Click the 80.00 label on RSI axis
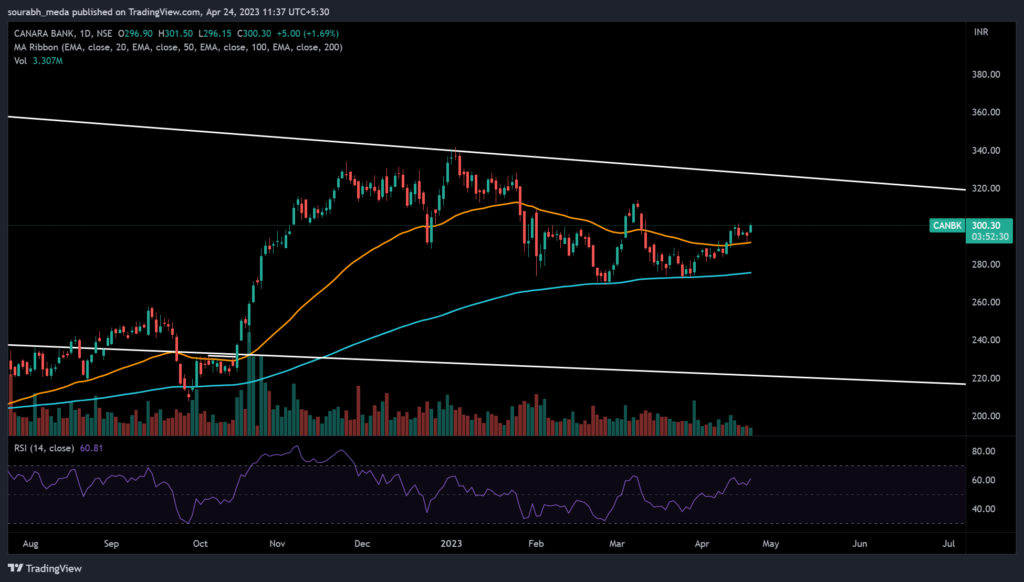The height and width of the screenshot is (582, 1024). [x=984, y=451]
